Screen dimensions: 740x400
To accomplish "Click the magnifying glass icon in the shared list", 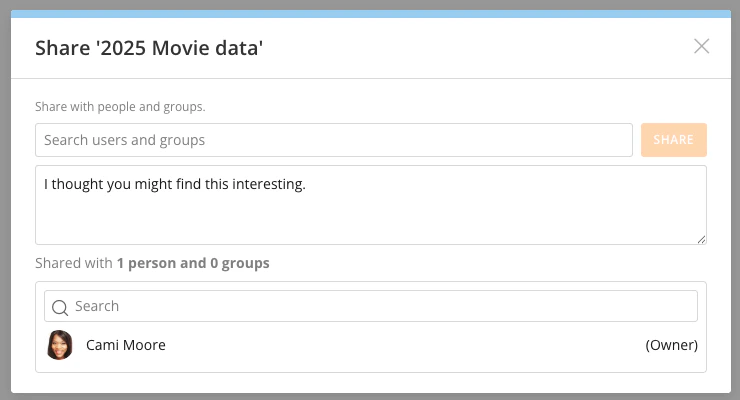I will pos(60,307).
